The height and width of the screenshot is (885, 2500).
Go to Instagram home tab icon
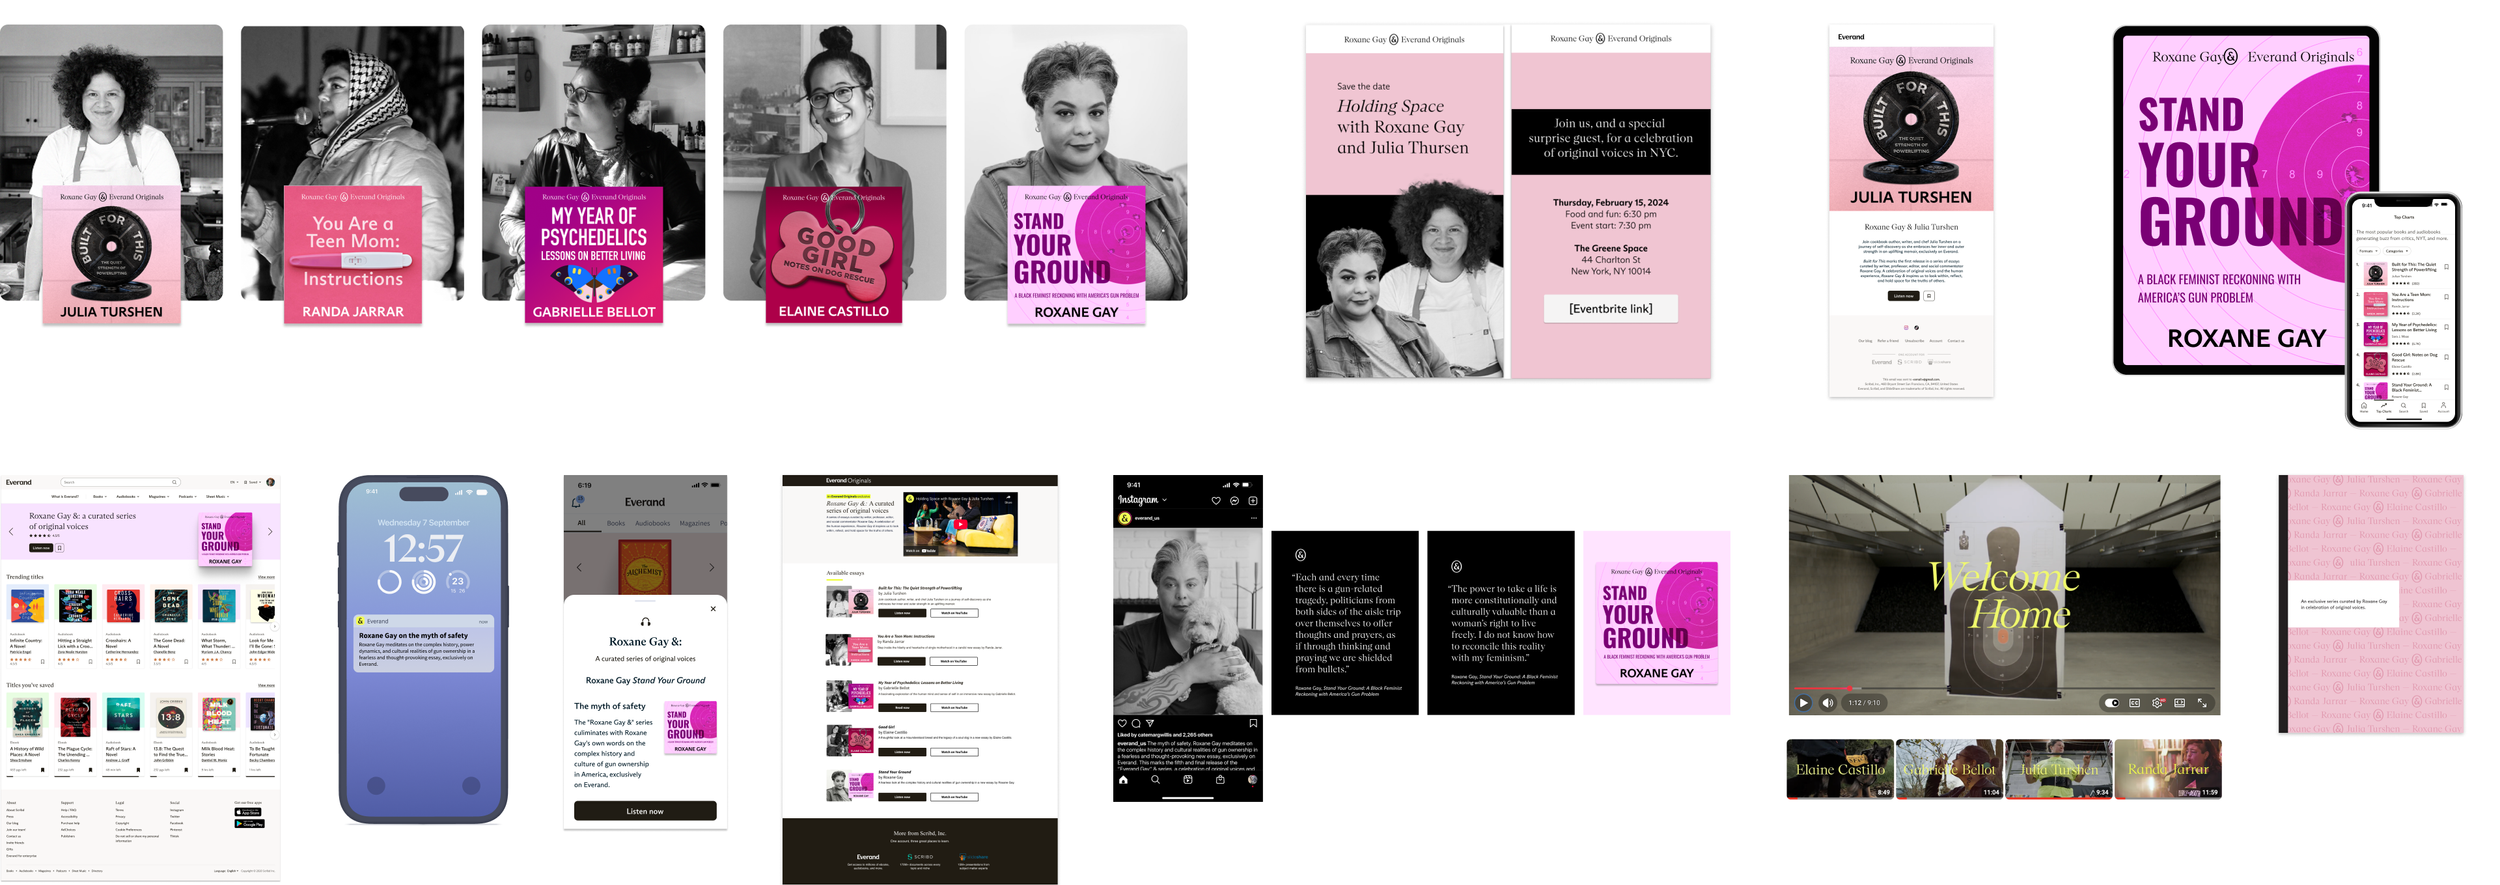(x=1123, y=780)
